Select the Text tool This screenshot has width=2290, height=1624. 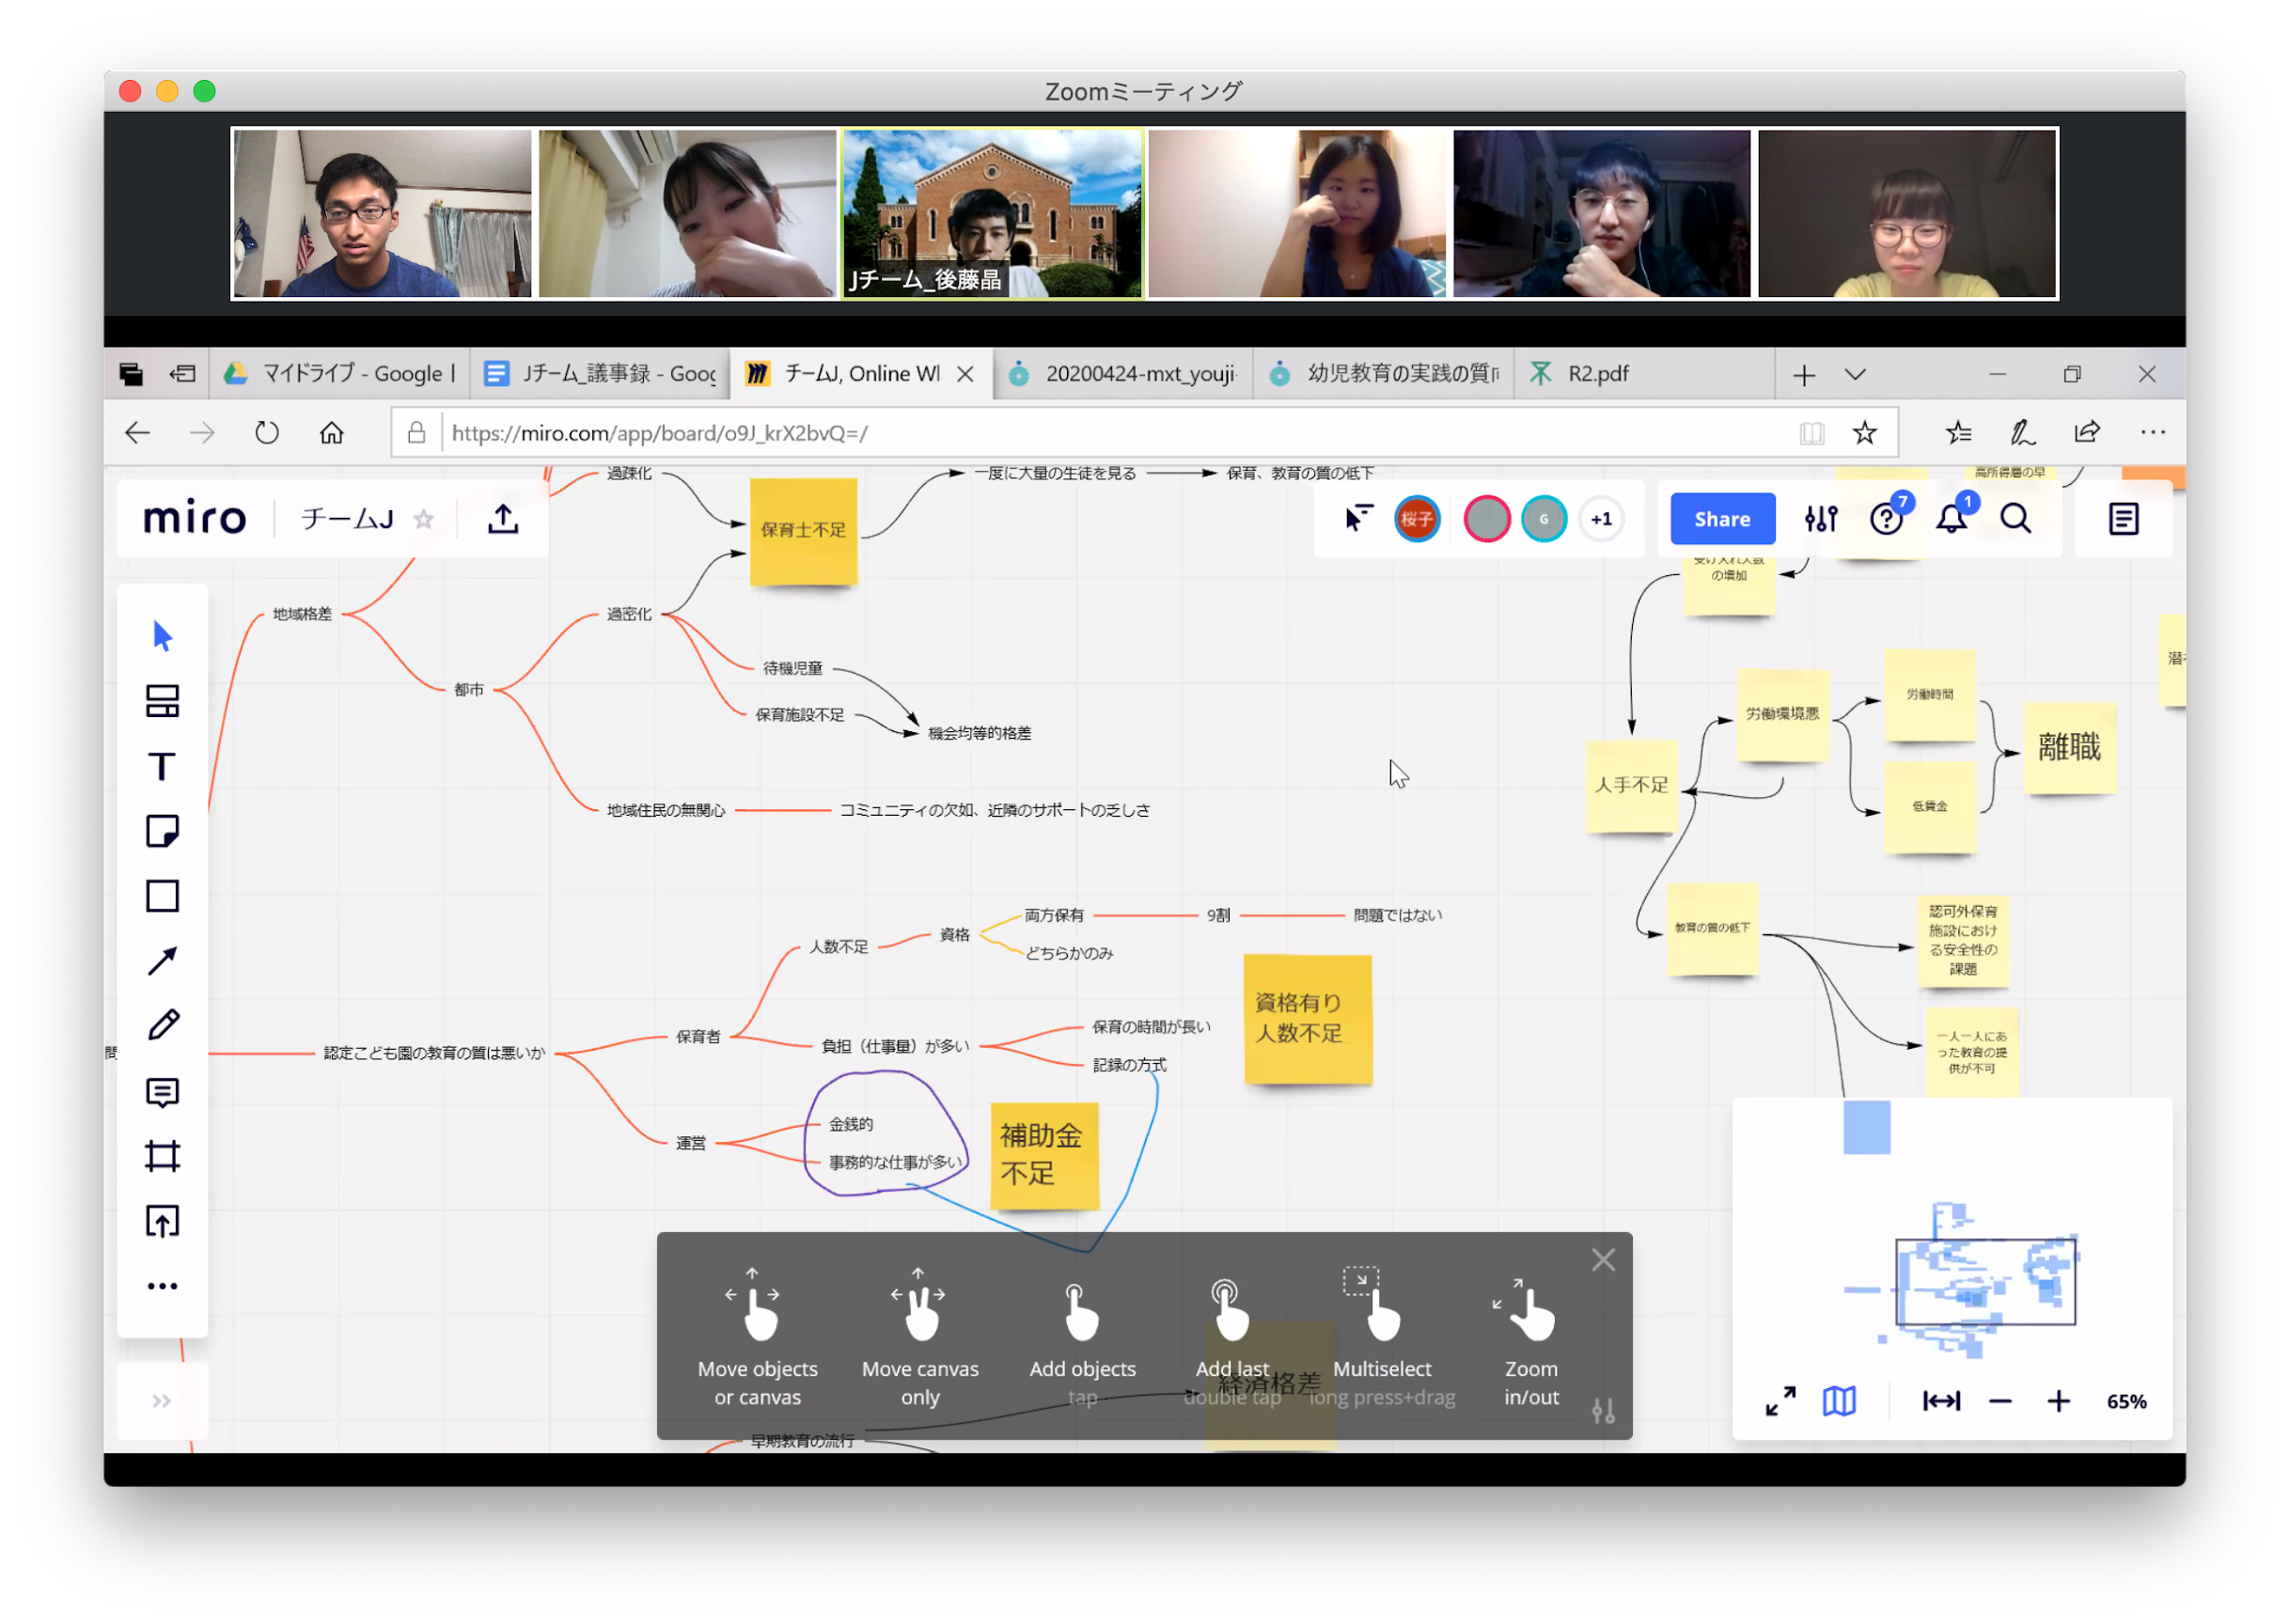pyautogui.click(x=162, y=767)
